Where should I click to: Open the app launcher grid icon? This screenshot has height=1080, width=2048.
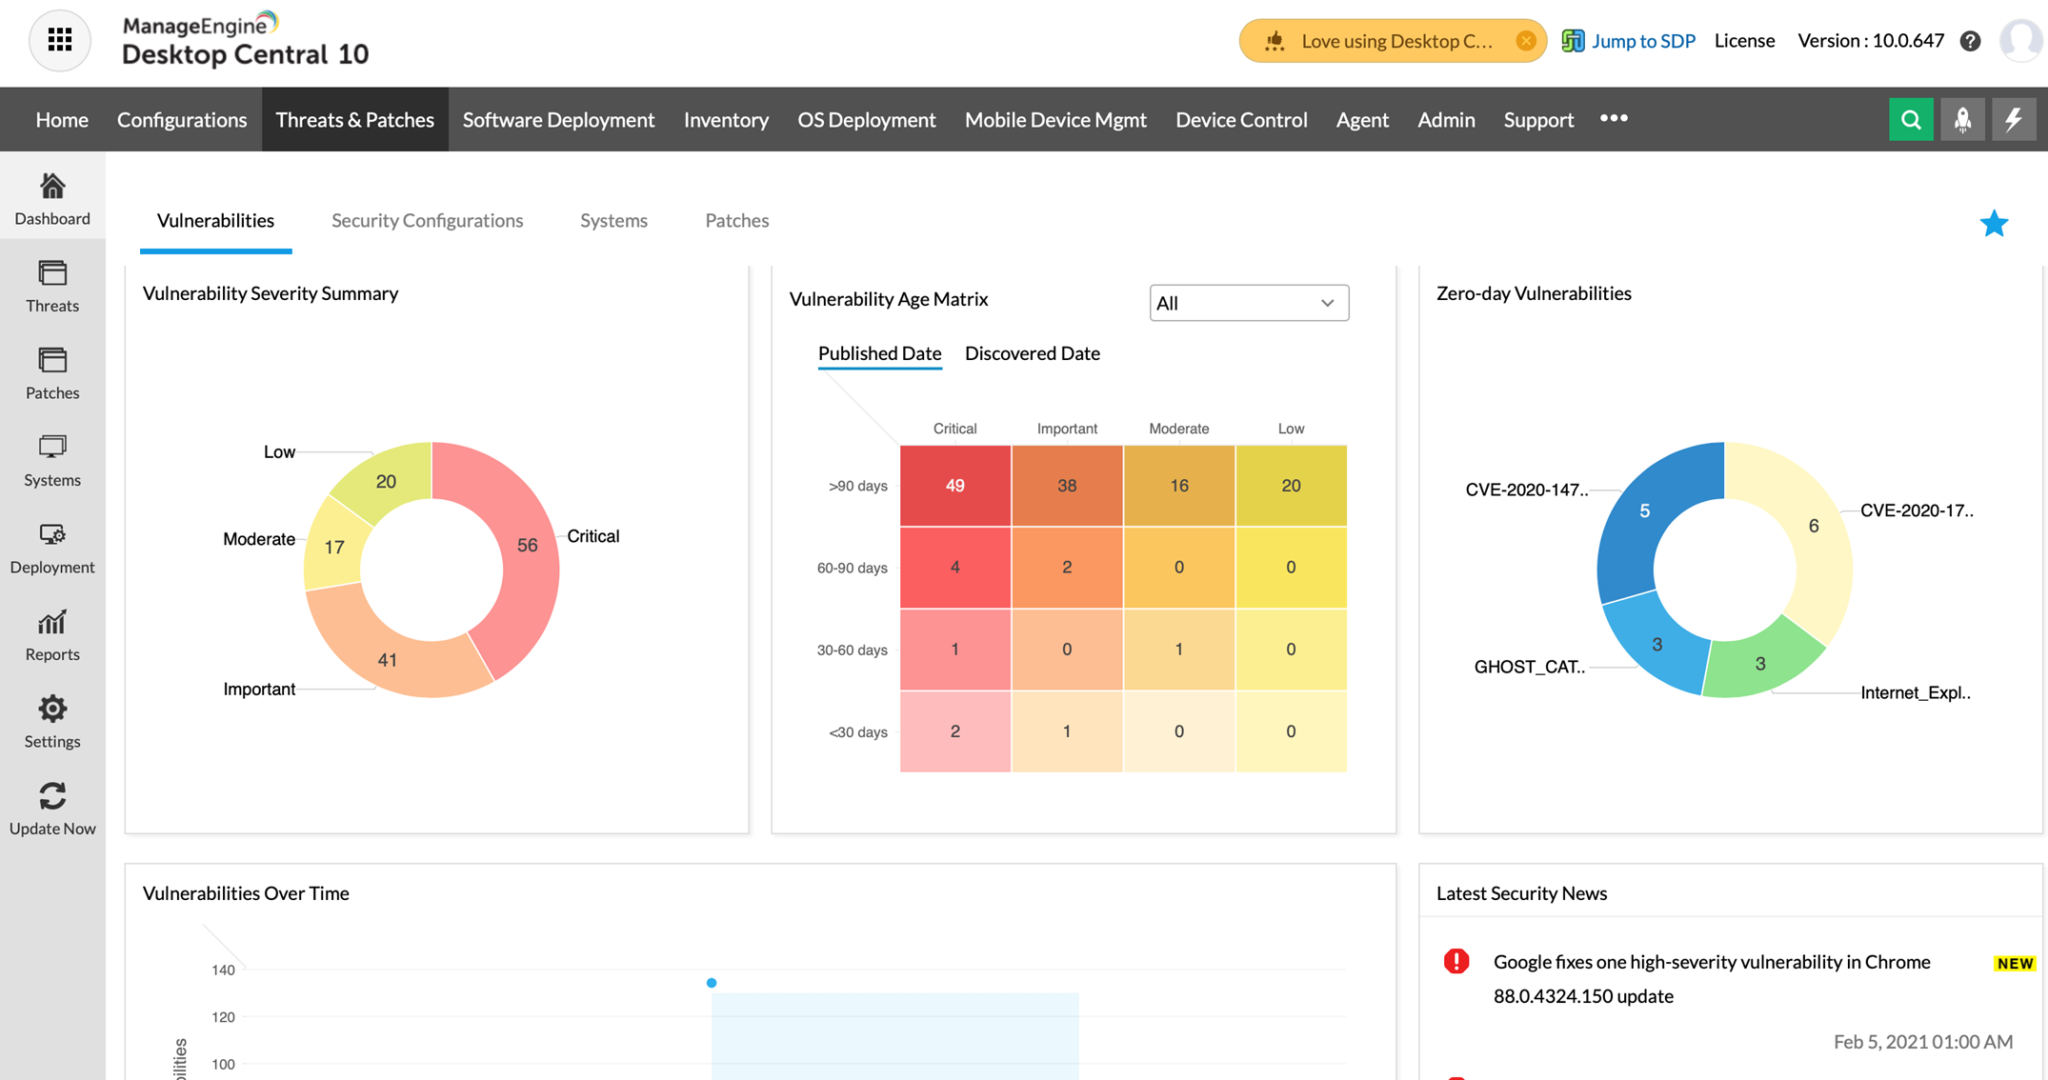60,40
